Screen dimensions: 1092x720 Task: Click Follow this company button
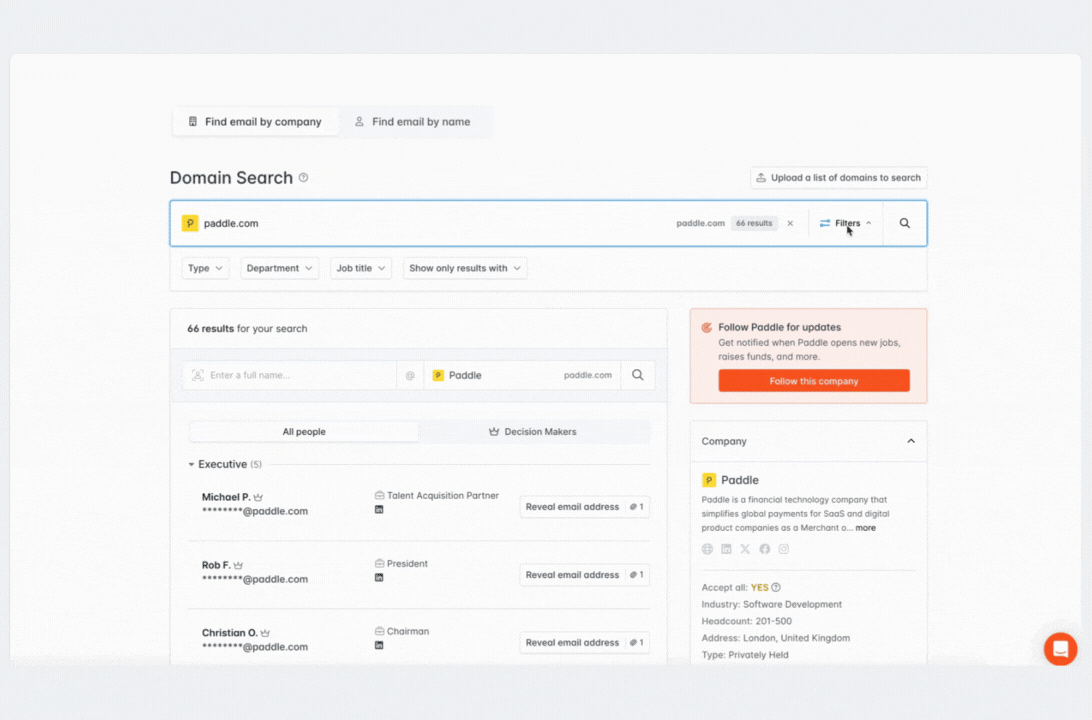[x=814, y=381]
